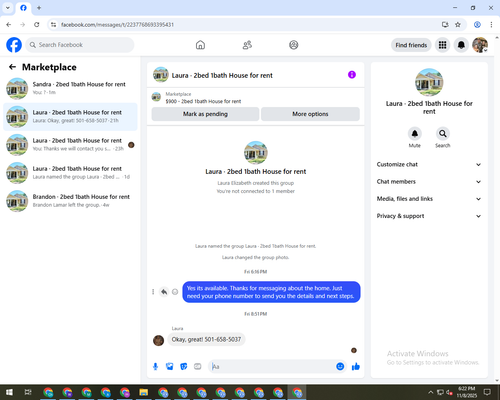Image resolution: width=500 pixels, height=400 pixels.
Task: Click More options for the listing
Action: [310, 114]
